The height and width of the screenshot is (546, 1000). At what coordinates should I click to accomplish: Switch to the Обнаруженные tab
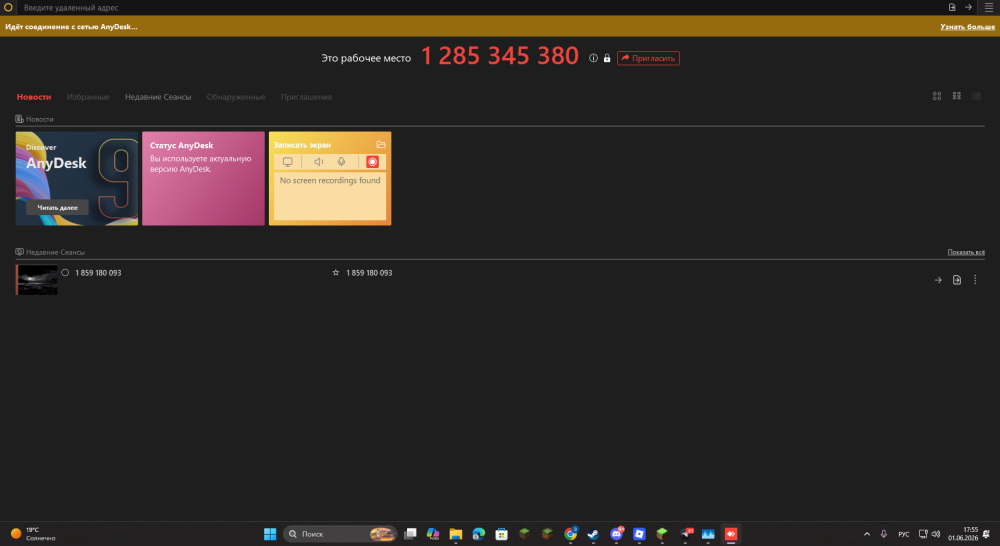pos(236,97)
